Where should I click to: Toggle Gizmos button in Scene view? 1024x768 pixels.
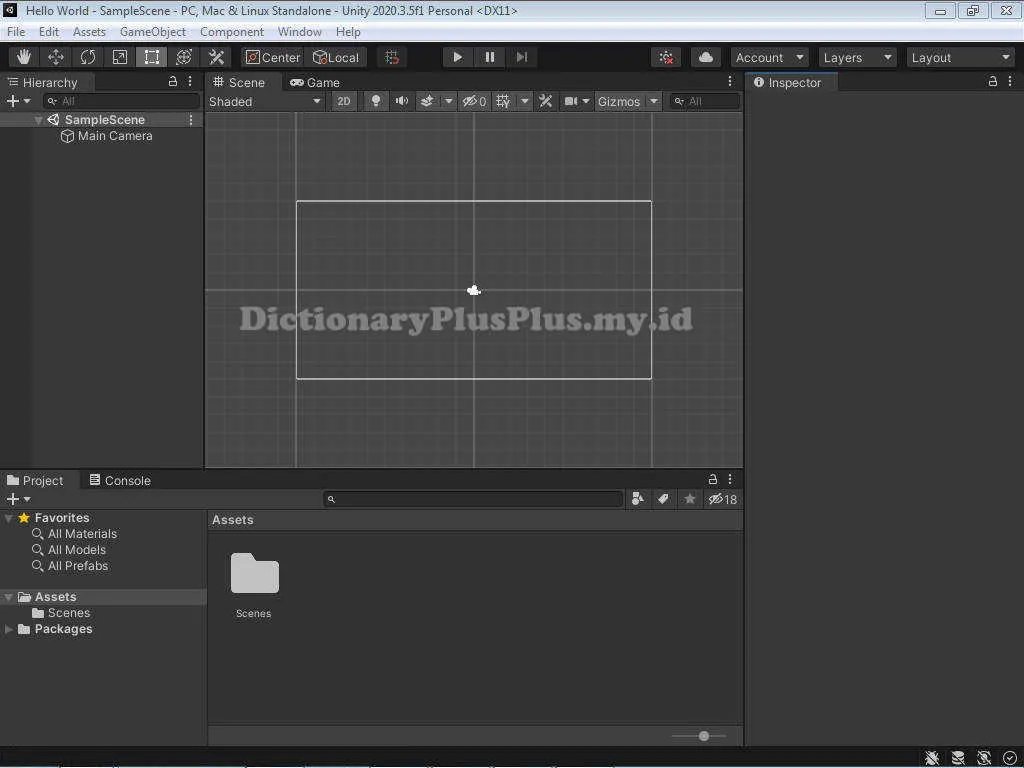click(619, 101)
